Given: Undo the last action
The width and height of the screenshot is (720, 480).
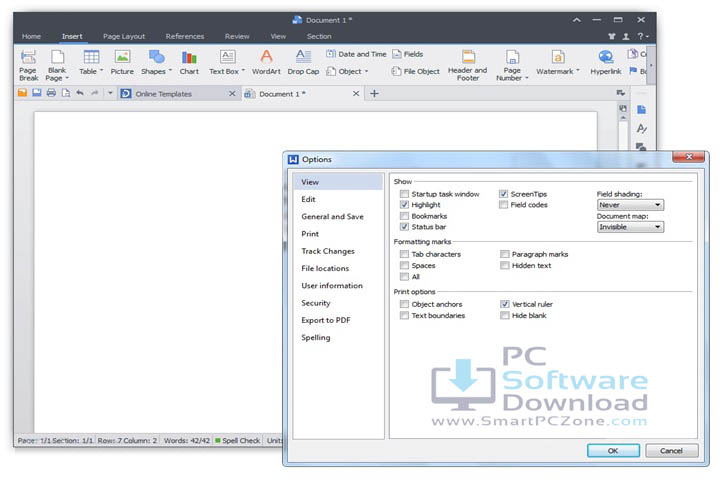Looking at the screenshot, I should (80, 93).
